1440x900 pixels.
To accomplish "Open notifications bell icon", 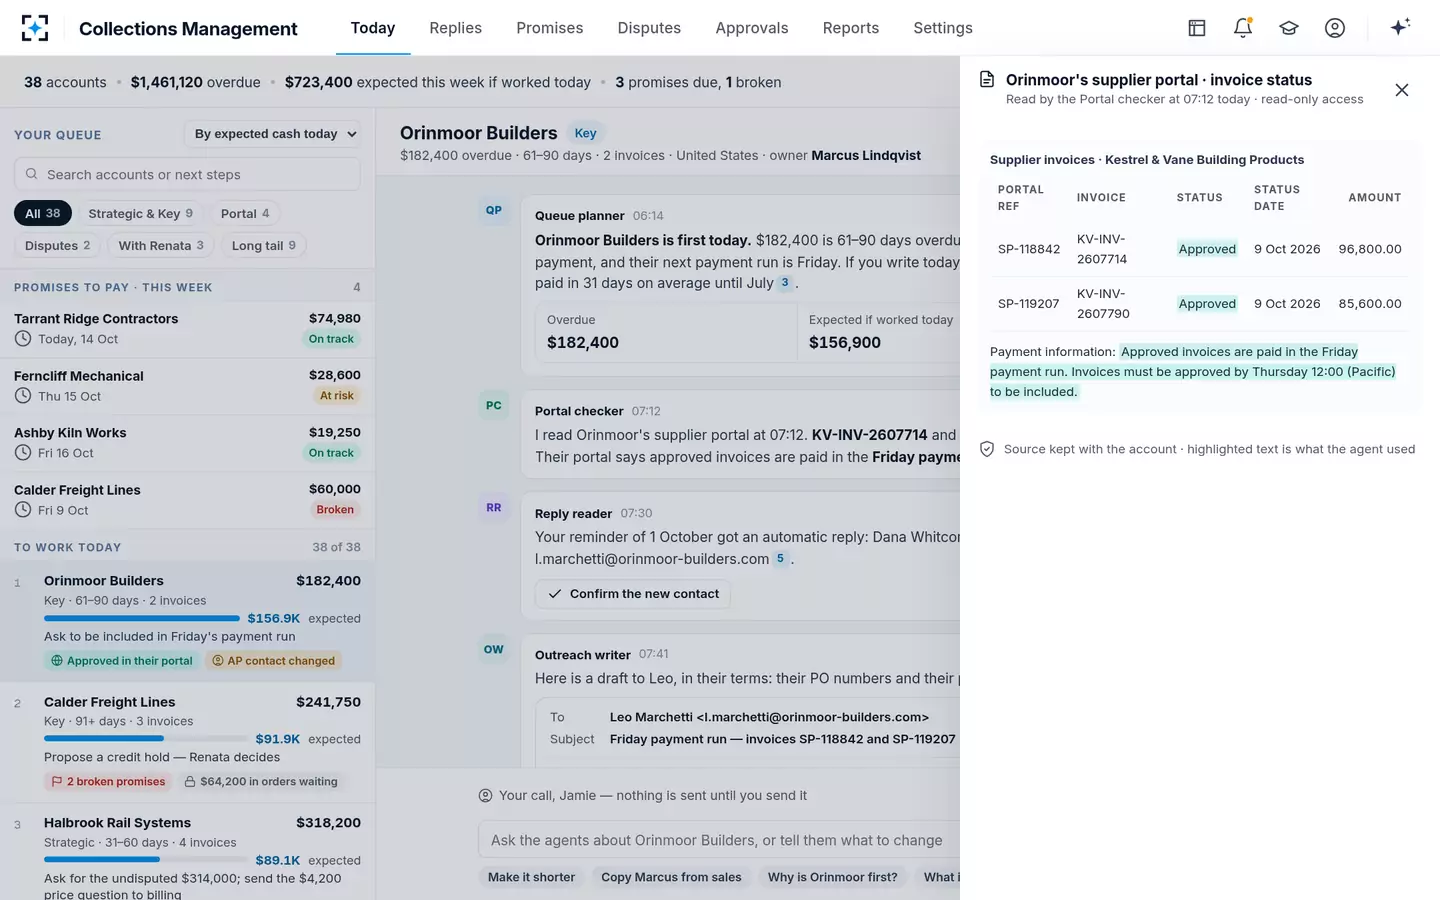I will 1243,28.
